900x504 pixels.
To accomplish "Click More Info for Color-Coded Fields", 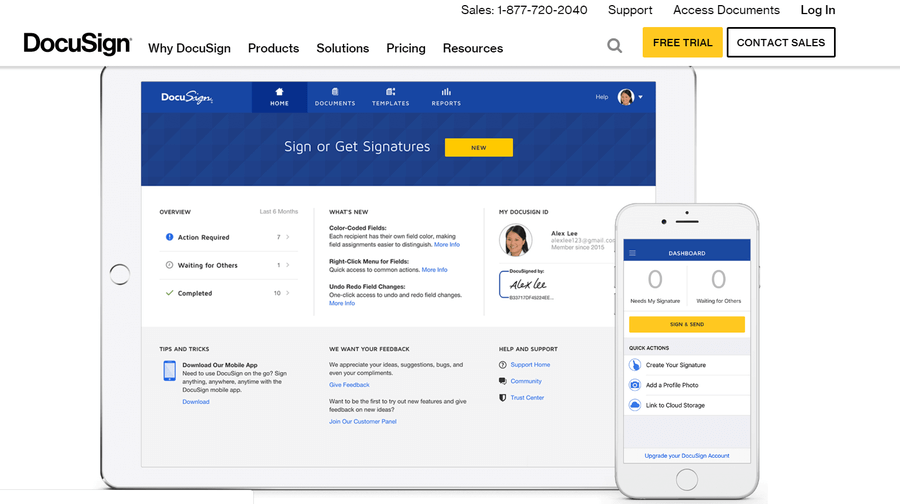I will [x=447, y=245].
